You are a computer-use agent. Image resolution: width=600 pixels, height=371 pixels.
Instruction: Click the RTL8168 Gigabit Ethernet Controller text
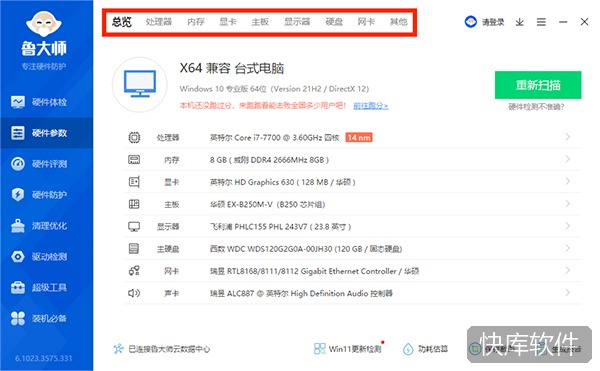314,271
